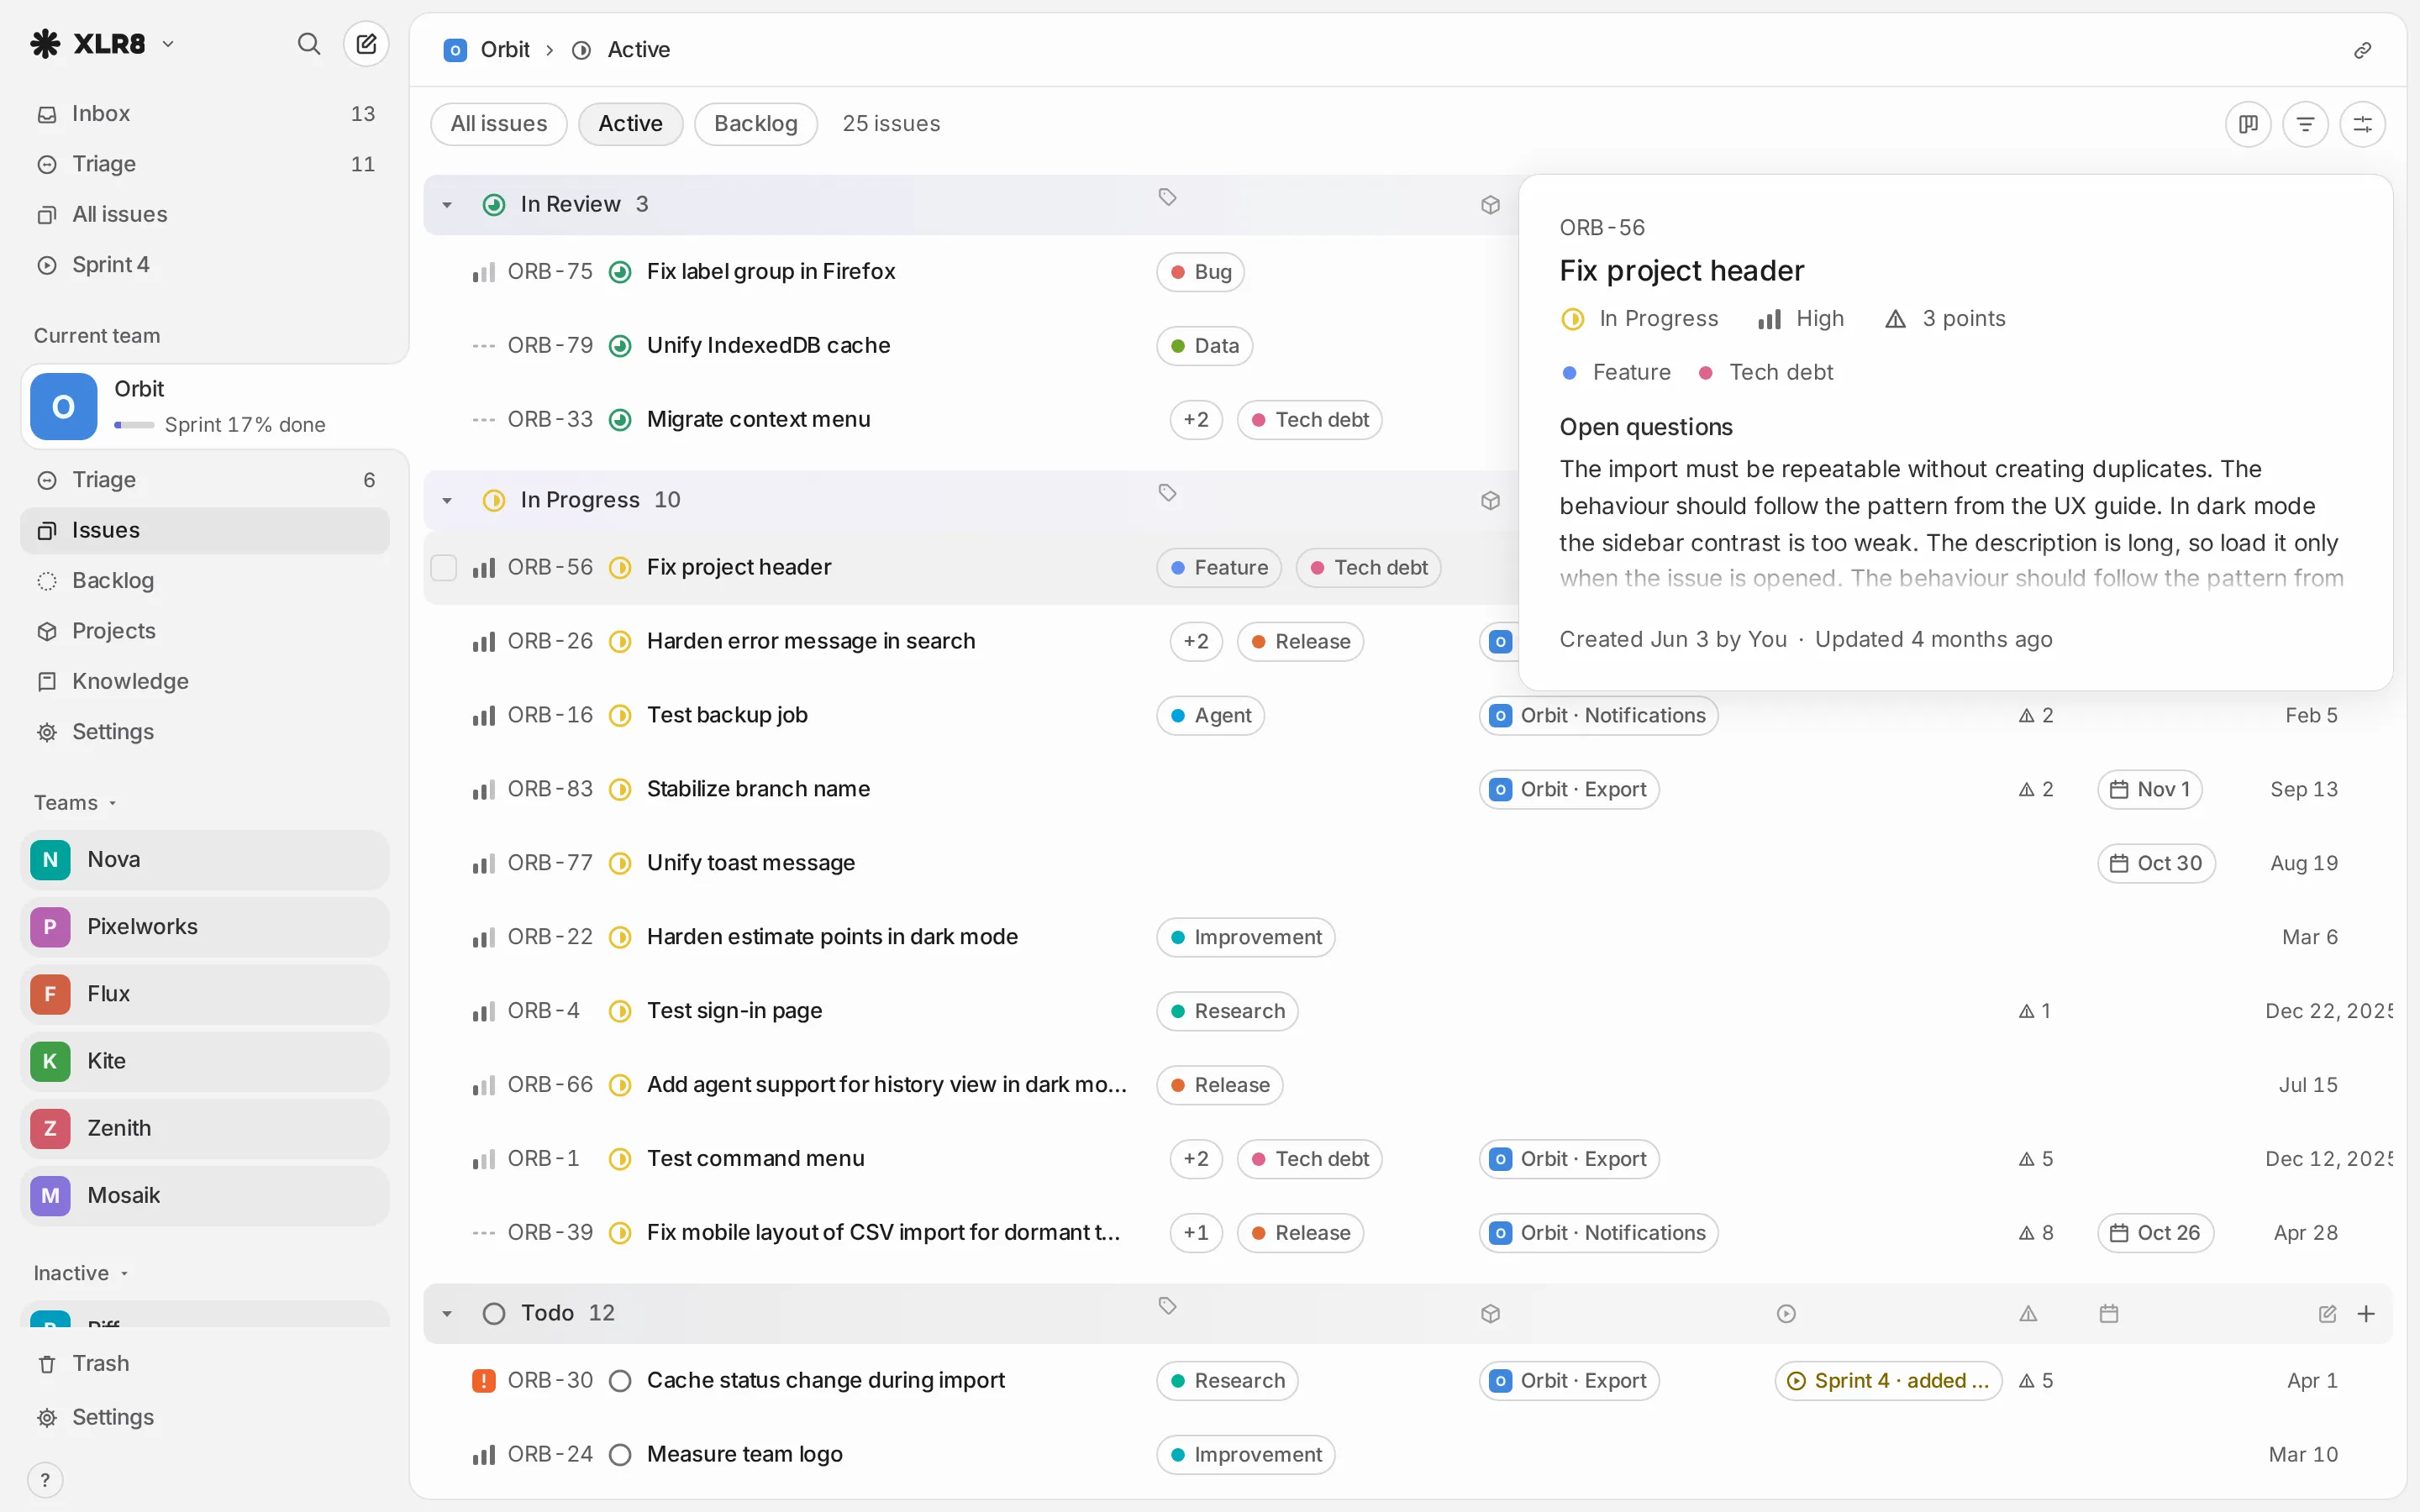Click the estimate triangle icon in Todo header
2420x1512 pixels.
click(2028, 1313)
